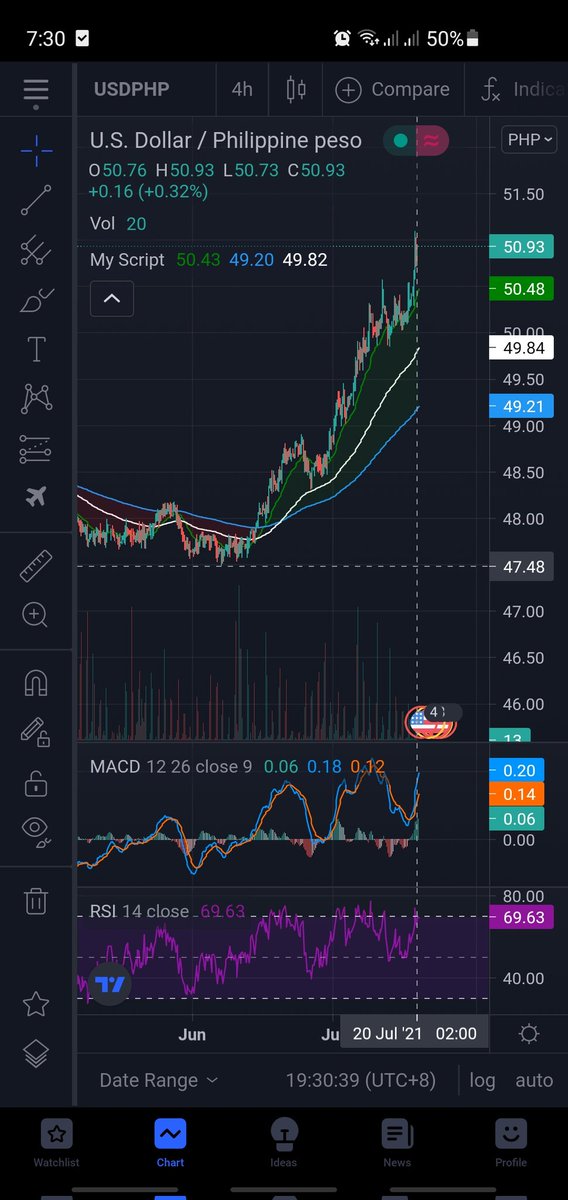This screenshot has height=1200, width=568.
Task: Select the prediction and measurement tool
Action: [x=36, y=449]
